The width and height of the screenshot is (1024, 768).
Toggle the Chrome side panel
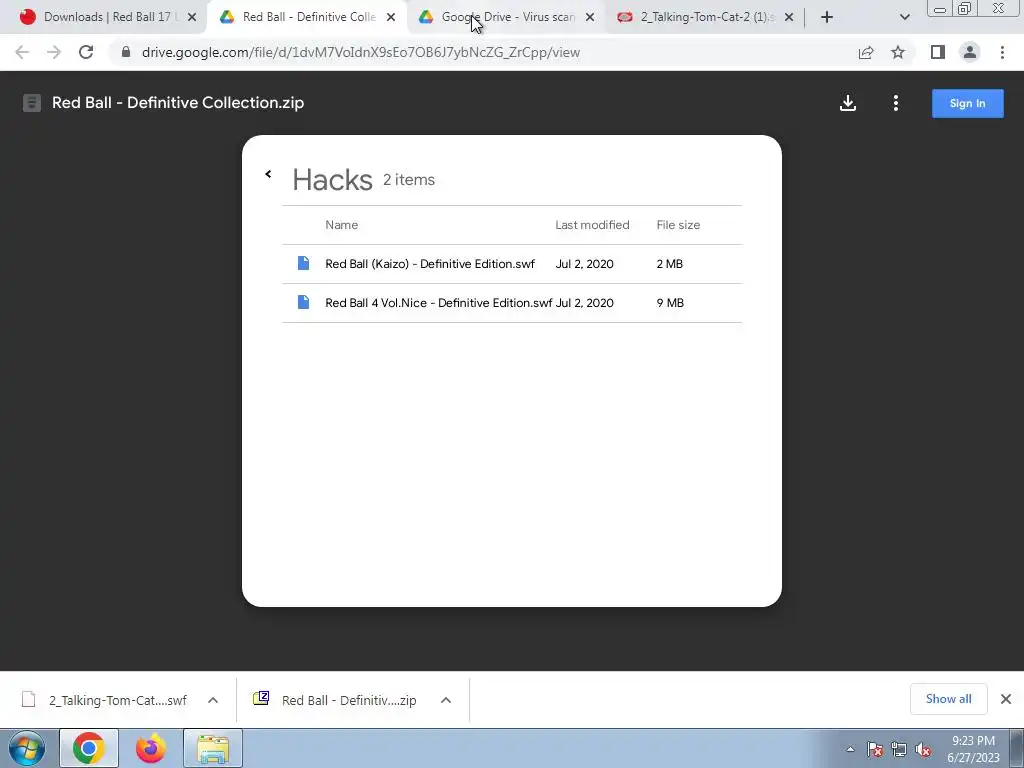pyautogui.click(x=938, y=52)
